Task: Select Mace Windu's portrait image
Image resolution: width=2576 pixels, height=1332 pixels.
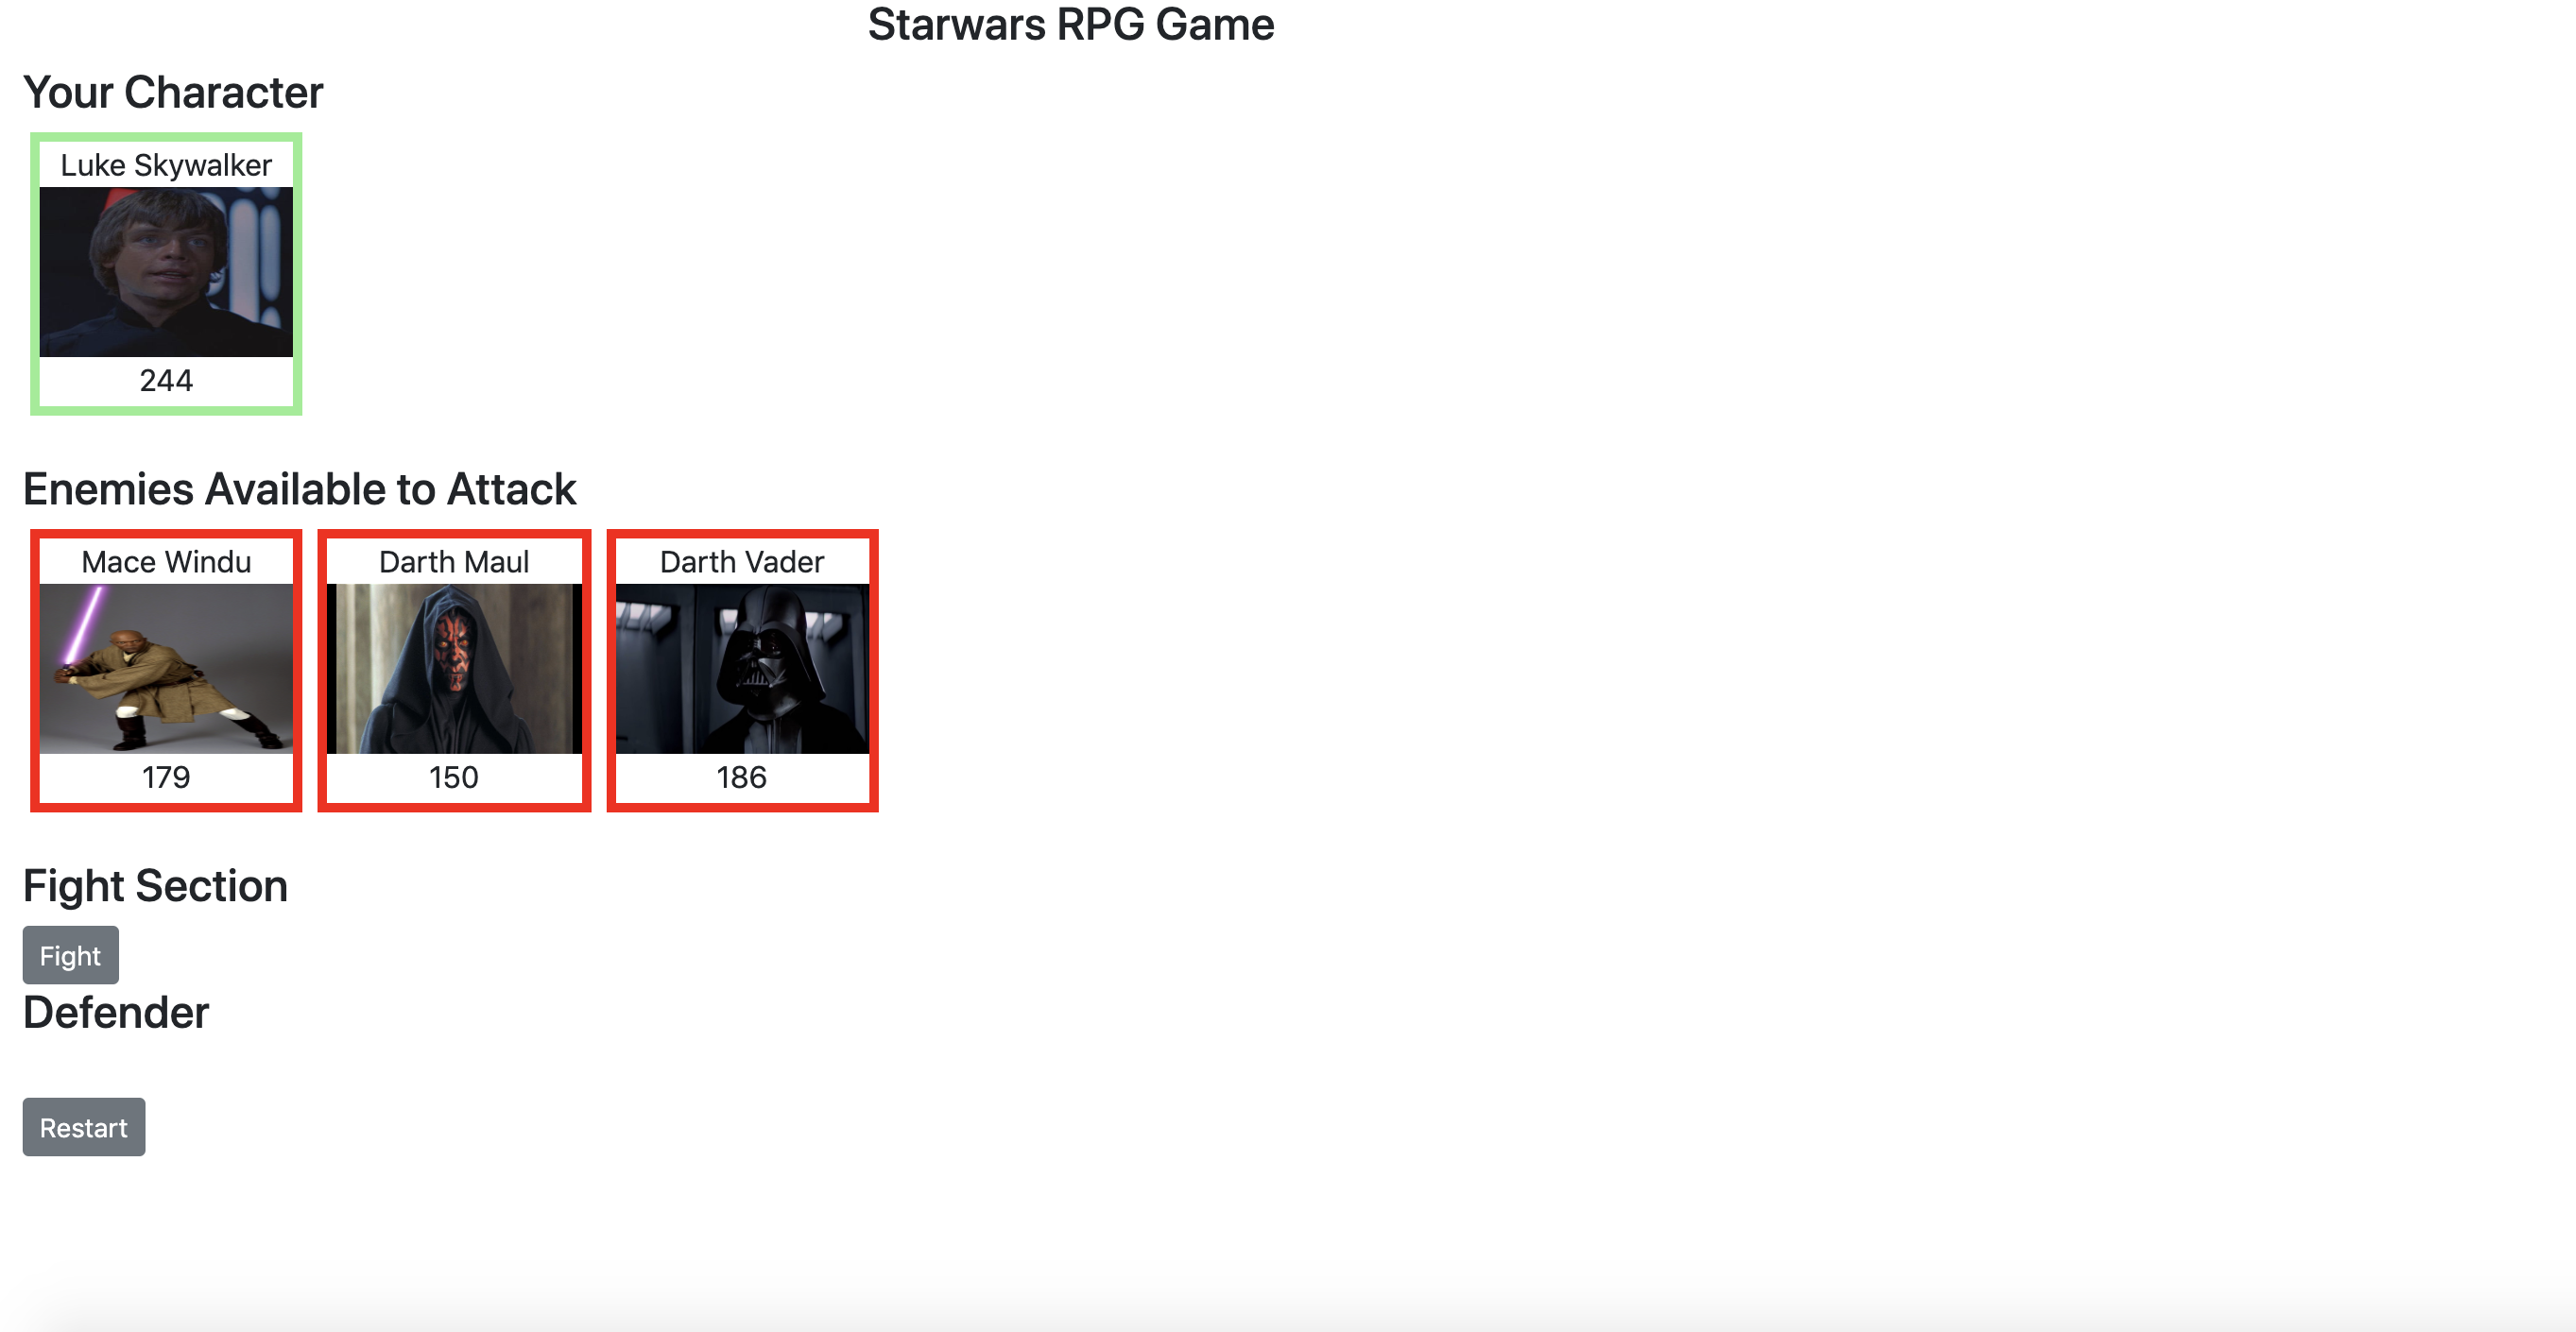Action: tap(166, 669)
